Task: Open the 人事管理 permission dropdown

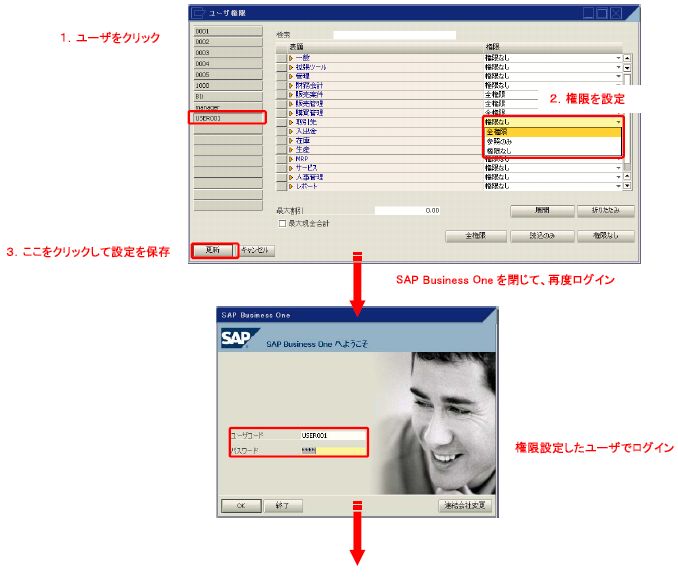Action: click(x=618, y=177)
